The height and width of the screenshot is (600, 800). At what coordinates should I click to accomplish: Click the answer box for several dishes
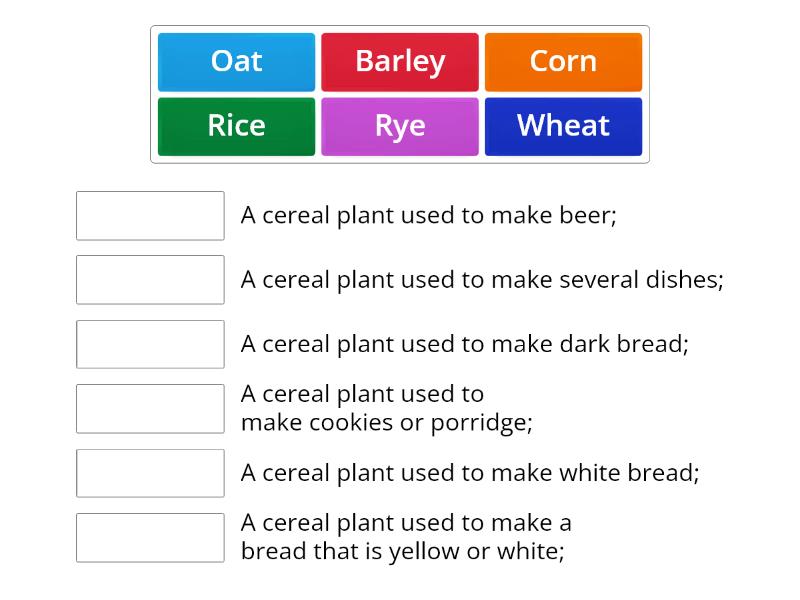point(150,280)
